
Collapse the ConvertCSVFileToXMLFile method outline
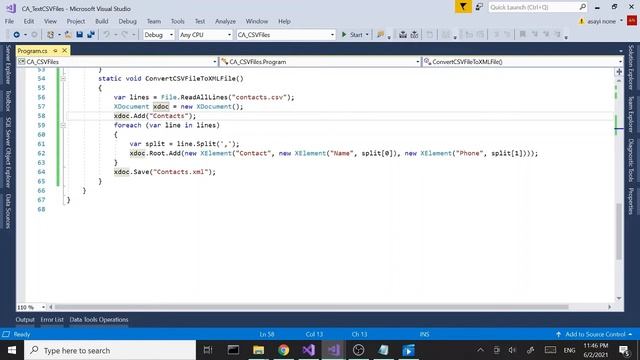(x=63, y=78)
